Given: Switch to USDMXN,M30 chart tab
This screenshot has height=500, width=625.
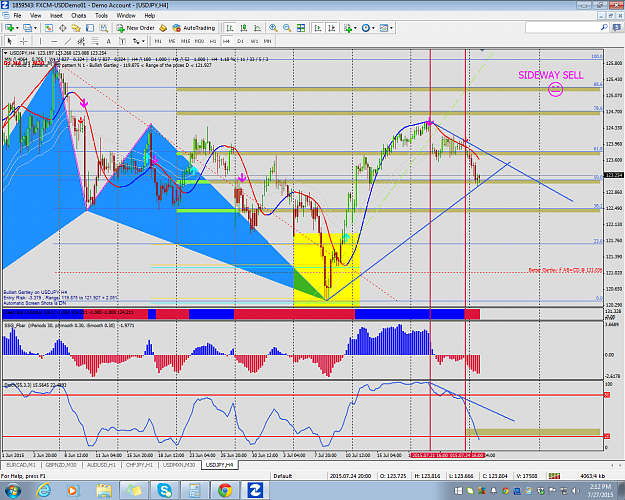Looking at the screenshot, I should point(179,465).
